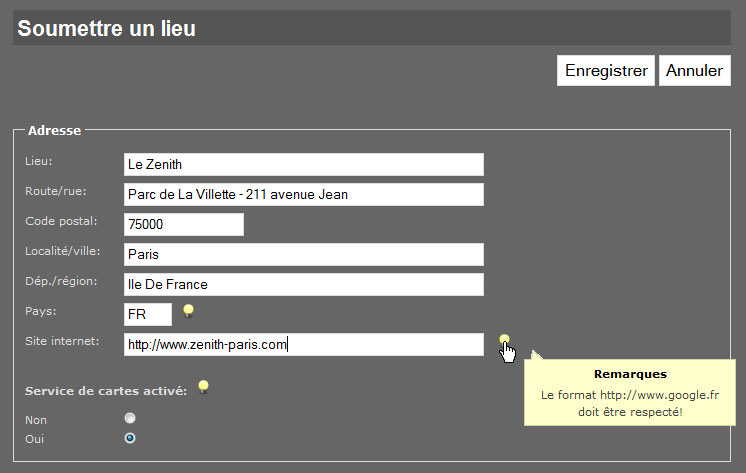Click the lightbulb next to Service de cartes activé

(x=203, y=386)
